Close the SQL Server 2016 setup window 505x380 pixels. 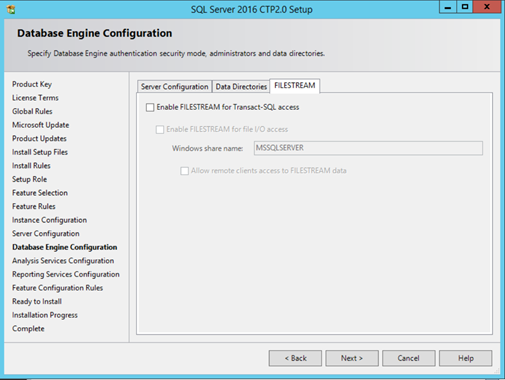coord(487,7)
